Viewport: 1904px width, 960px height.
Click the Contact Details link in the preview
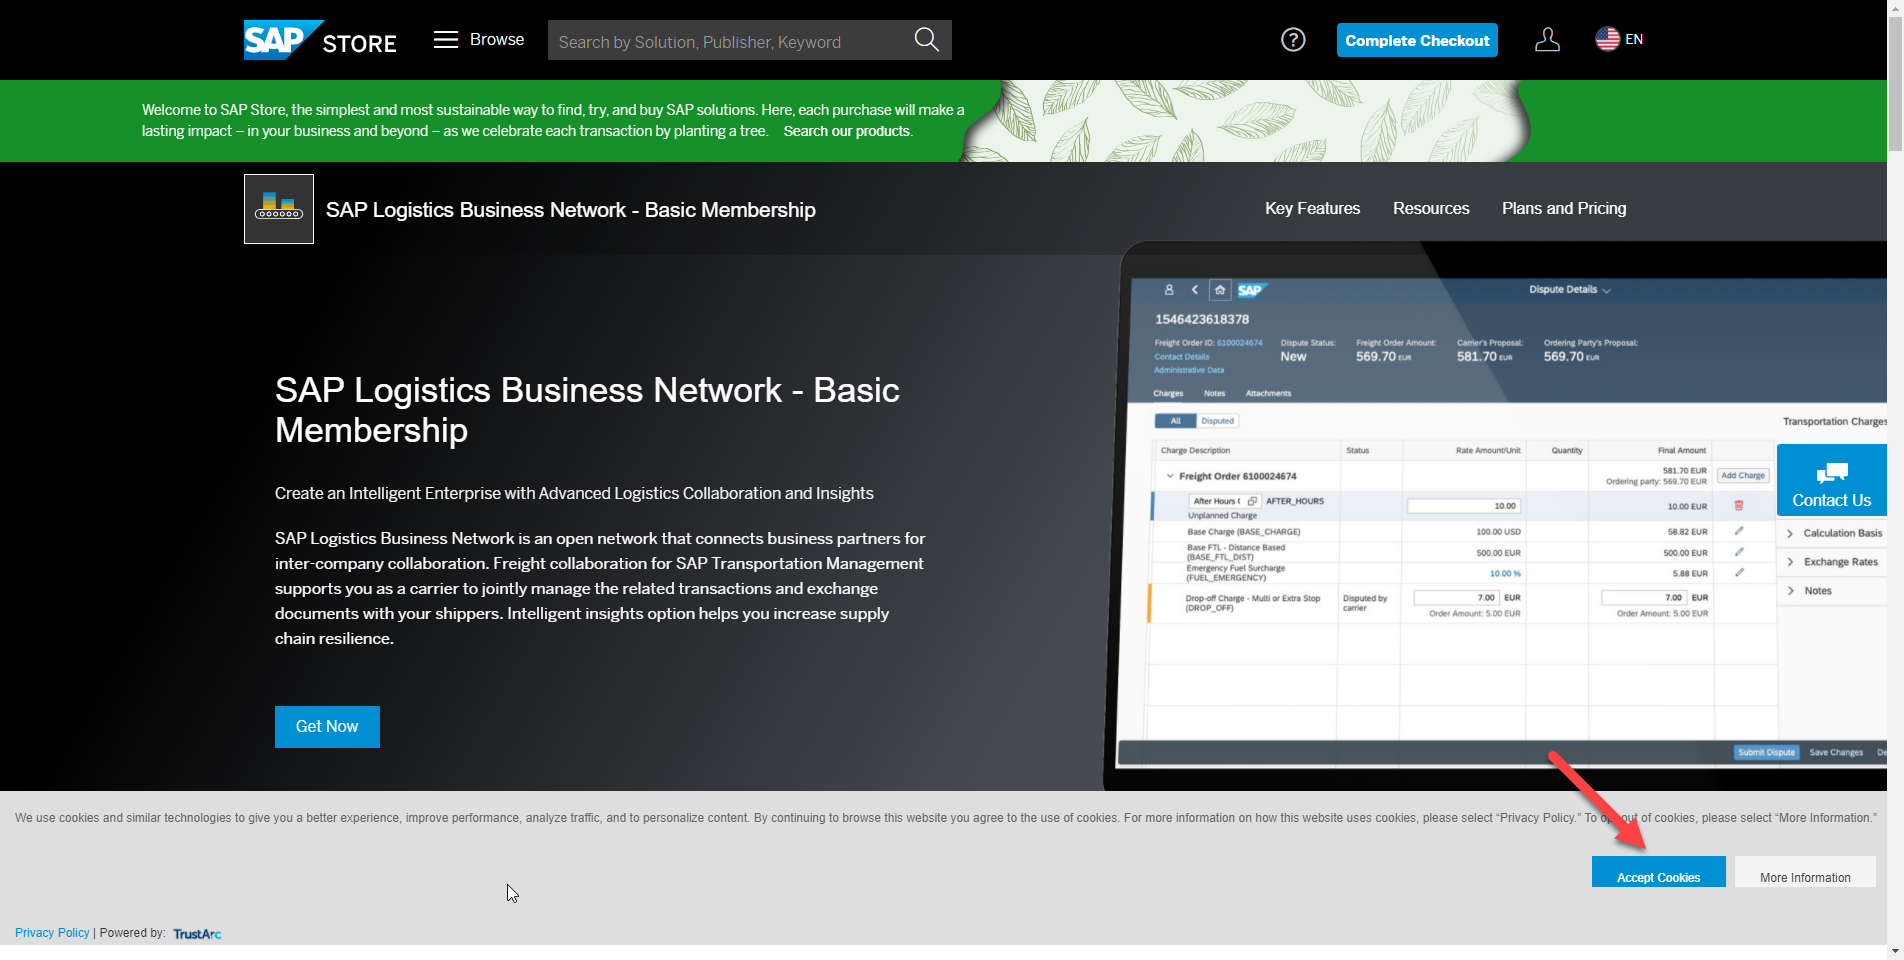[x=1182, y=357]
